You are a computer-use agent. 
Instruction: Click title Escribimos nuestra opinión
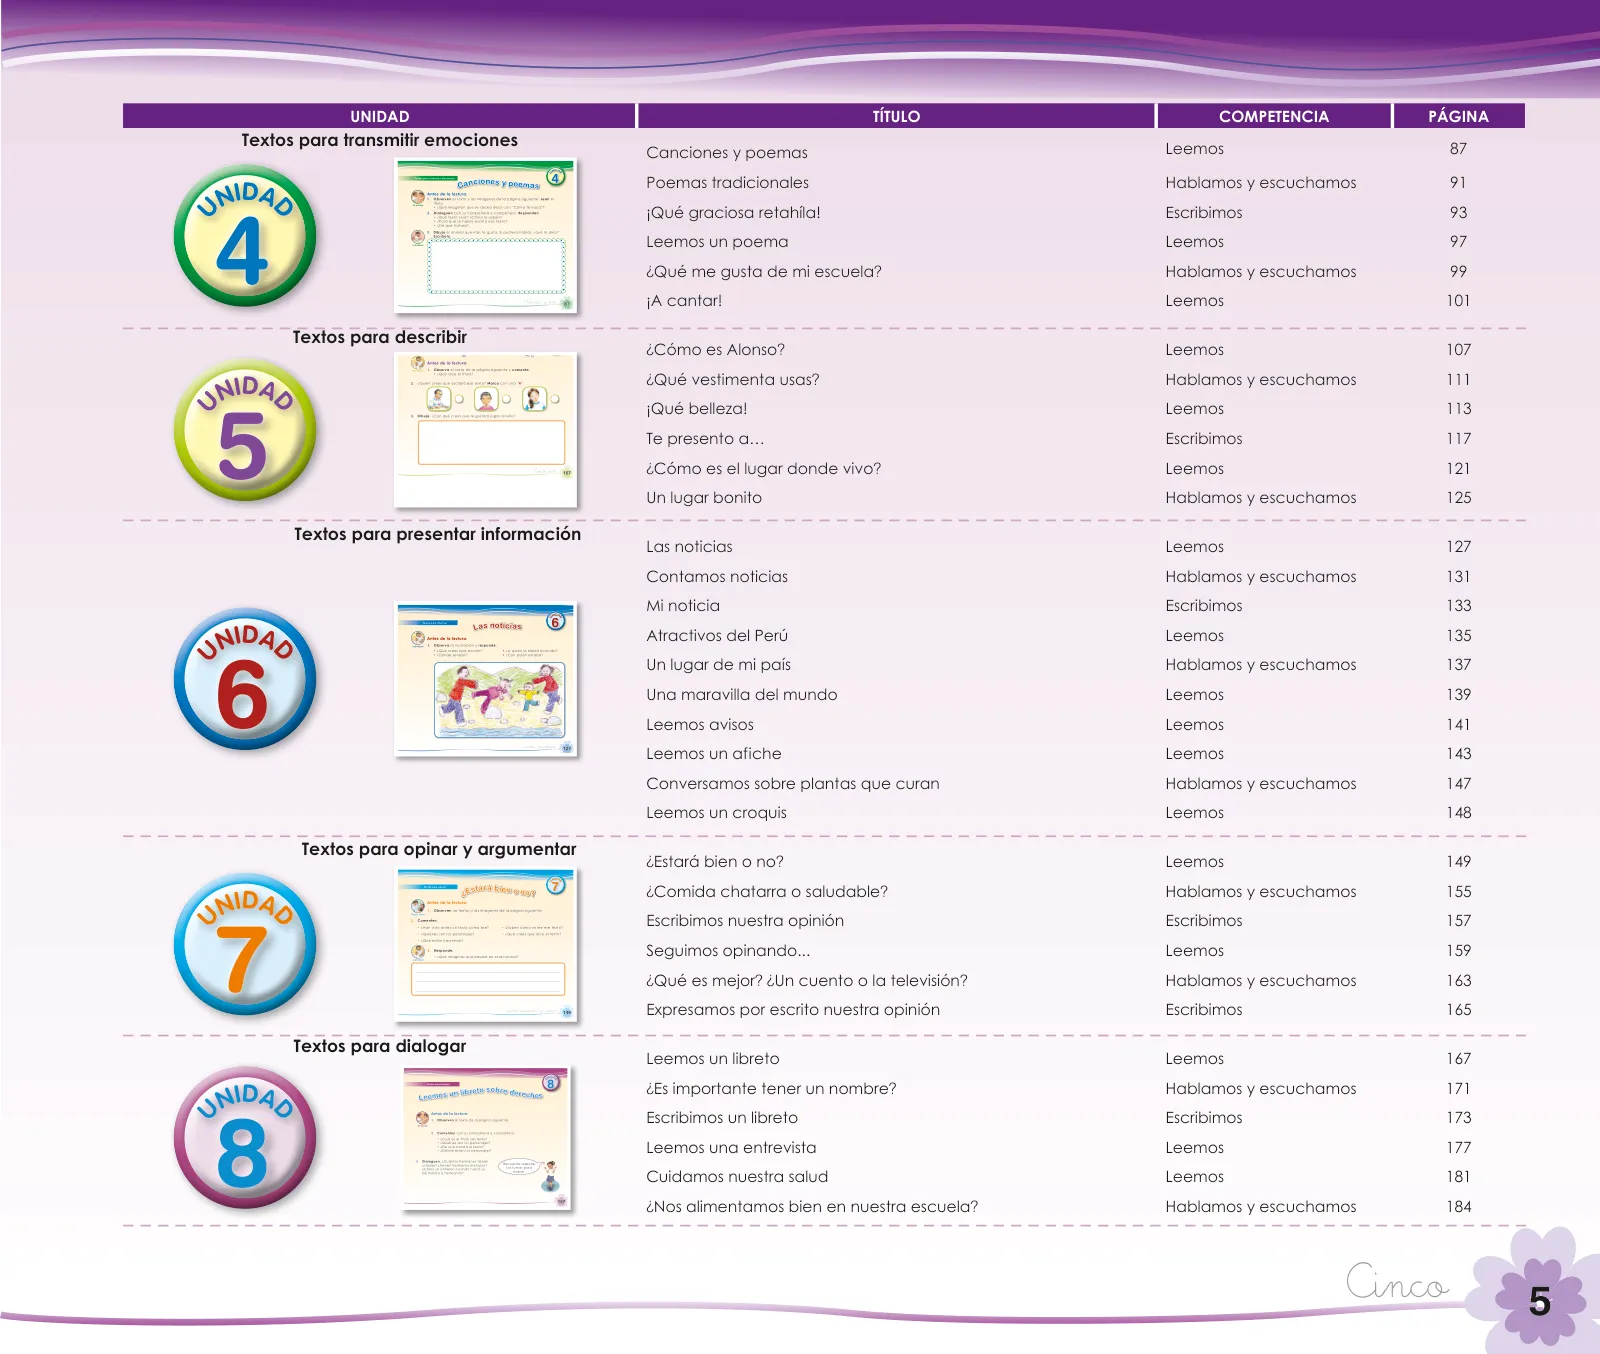pos(745,921)
